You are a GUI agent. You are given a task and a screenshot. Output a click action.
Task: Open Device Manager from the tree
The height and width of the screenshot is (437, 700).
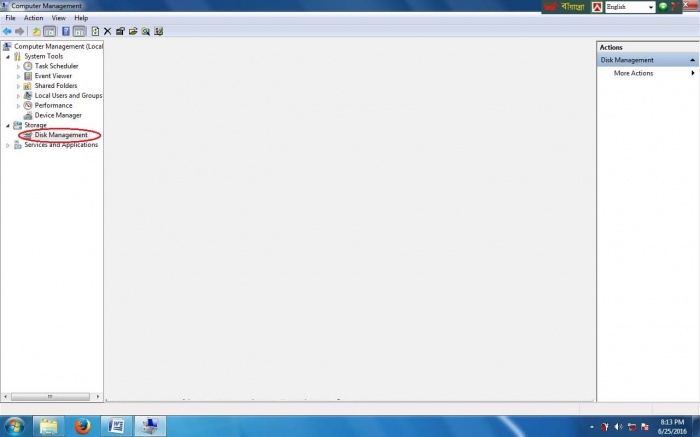pos(58,115)
